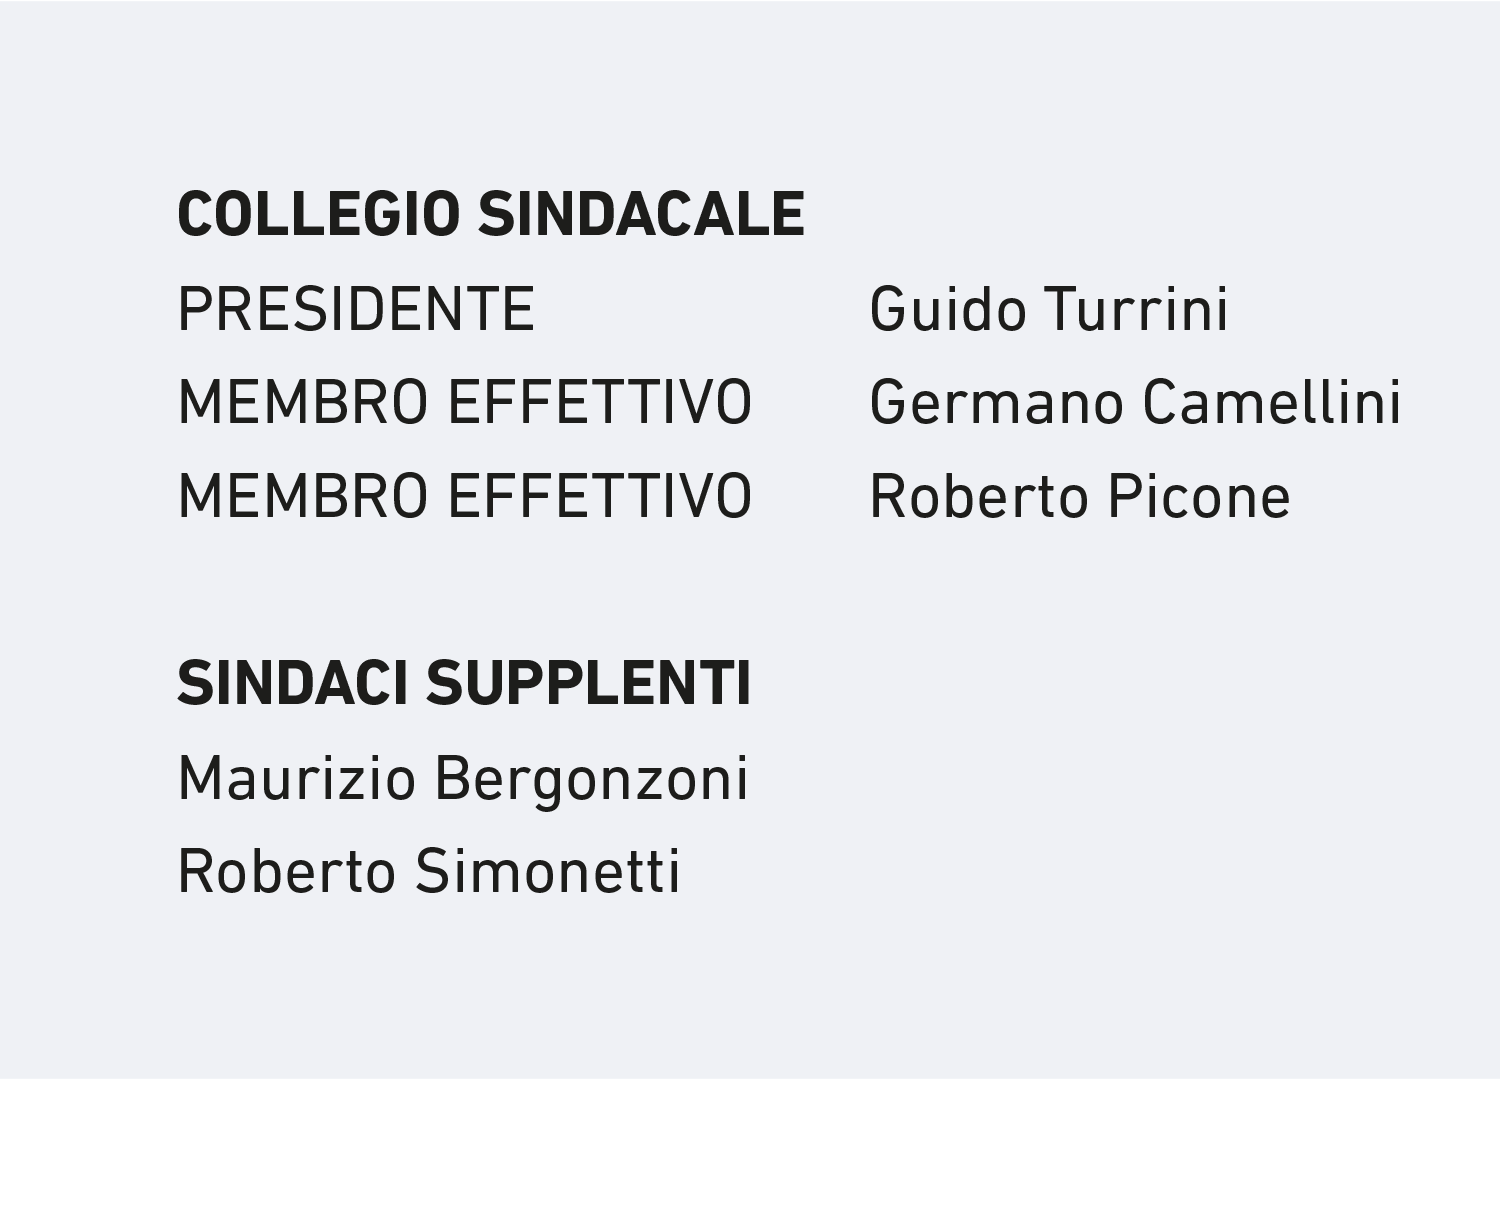This screenshot has width=1500, height=1220.
Task: Click the word COLLEGIO in the heading
Action: pyautogui.click(x=318, y=214)
